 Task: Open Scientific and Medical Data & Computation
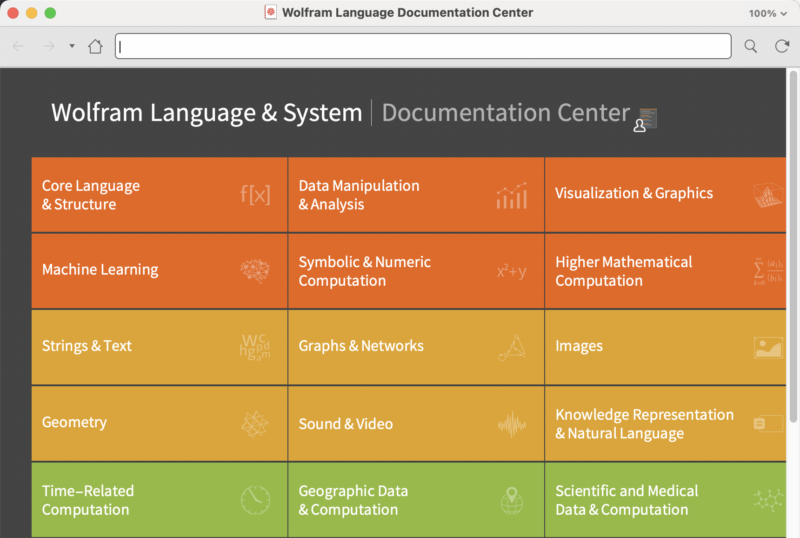coord(665,500)
